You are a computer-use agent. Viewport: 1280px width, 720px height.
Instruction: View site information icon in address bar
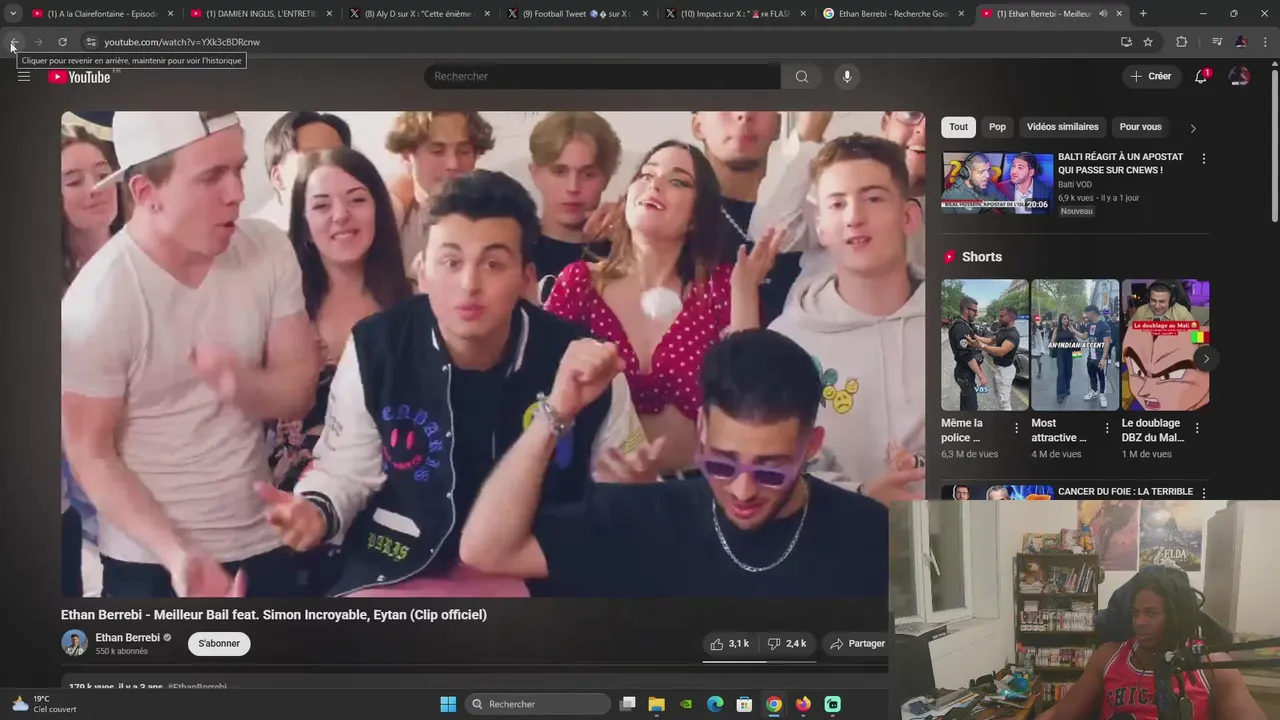pos(90,42)
